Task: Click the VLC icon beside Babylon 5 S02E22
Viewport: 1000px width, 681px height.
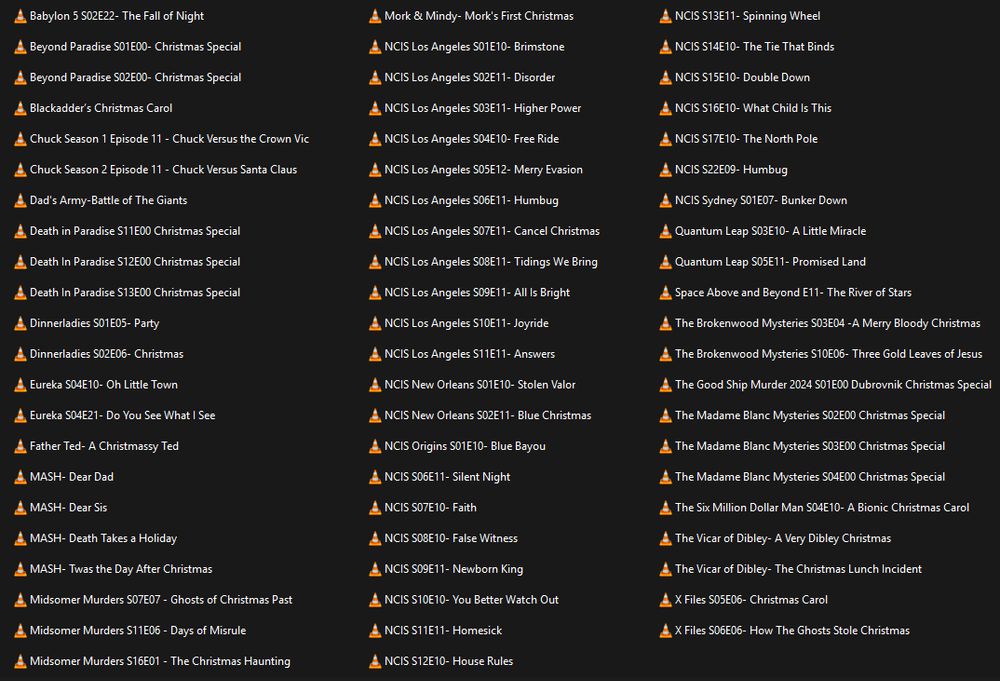Action: pyautogui.click(x=20, y=16)
